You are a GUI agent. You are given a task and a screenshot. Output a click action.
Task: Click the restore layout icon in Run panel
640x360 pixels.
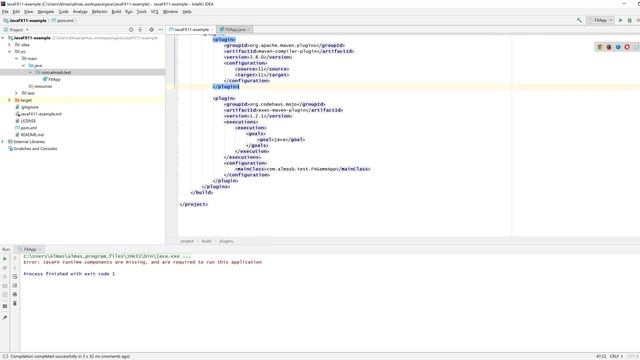[x=5, y=306]
